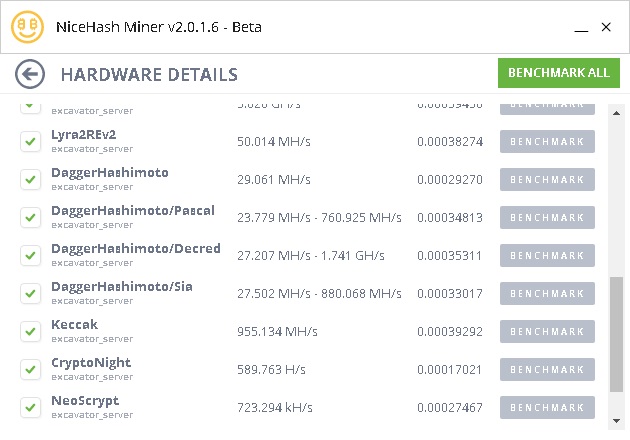This screenshot has width=630, height=440.
Task: Benchmark DaggerHashimoto/Pascal
Action: coord(547,217)
